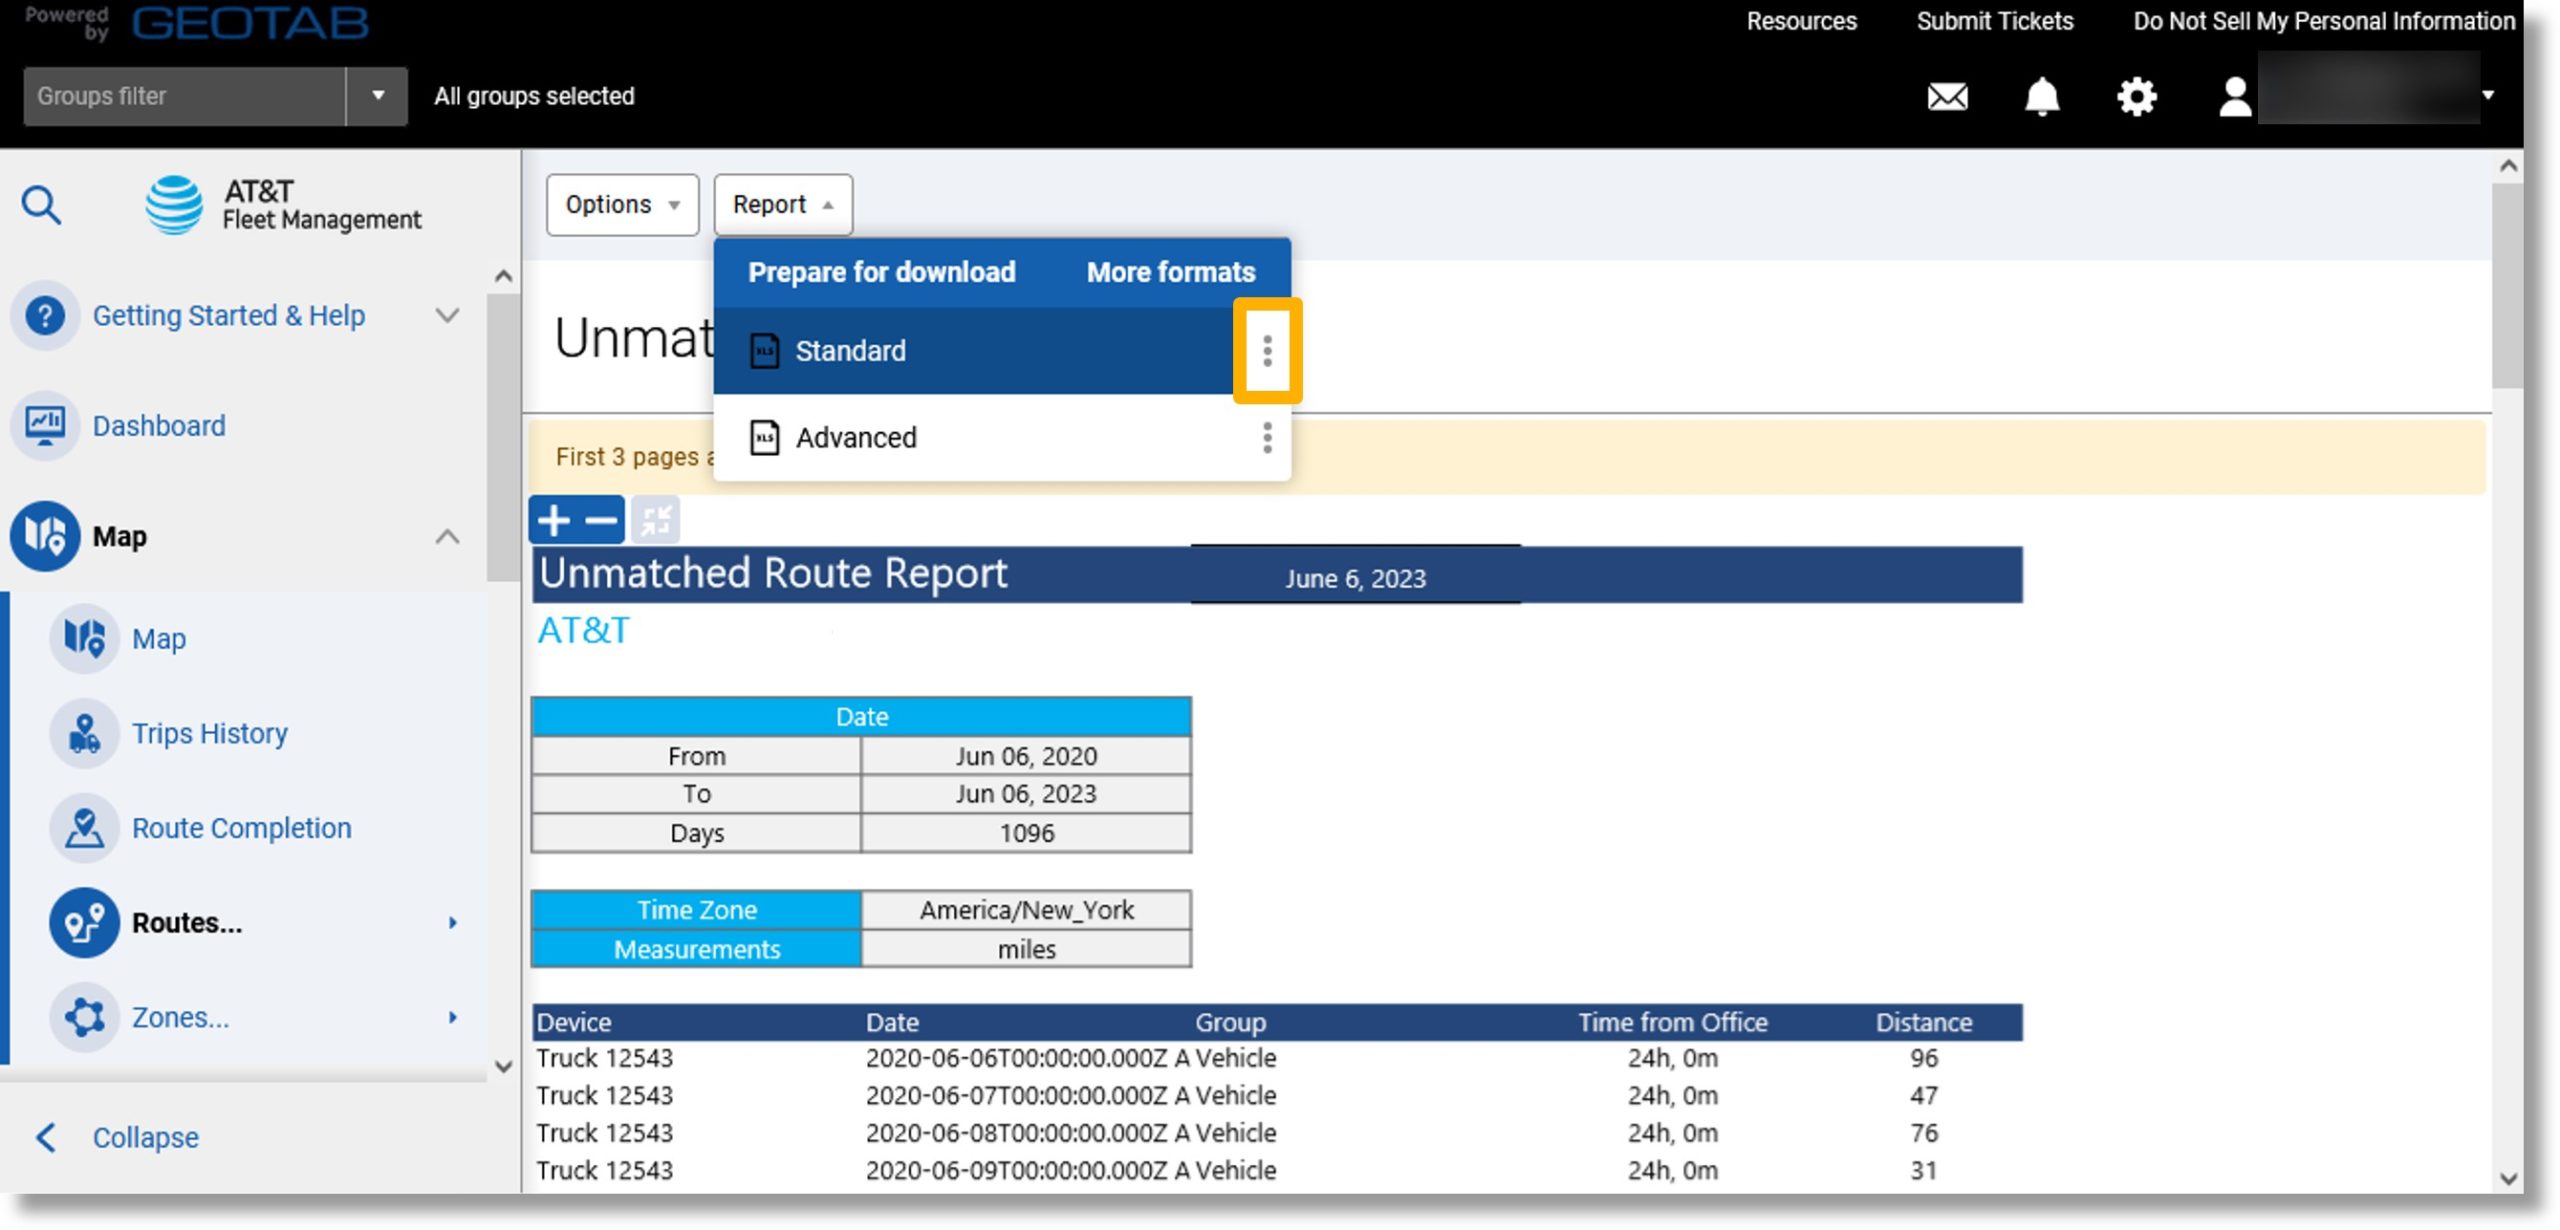This screenshot has width=2560, height=1230.
Task: Click the 1096 Days value cell
Action: 1026,833
